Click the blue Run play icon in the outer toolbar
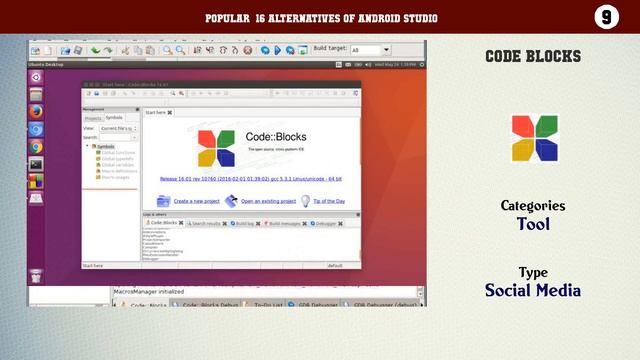The image size is (640, 360). [278, 51]
